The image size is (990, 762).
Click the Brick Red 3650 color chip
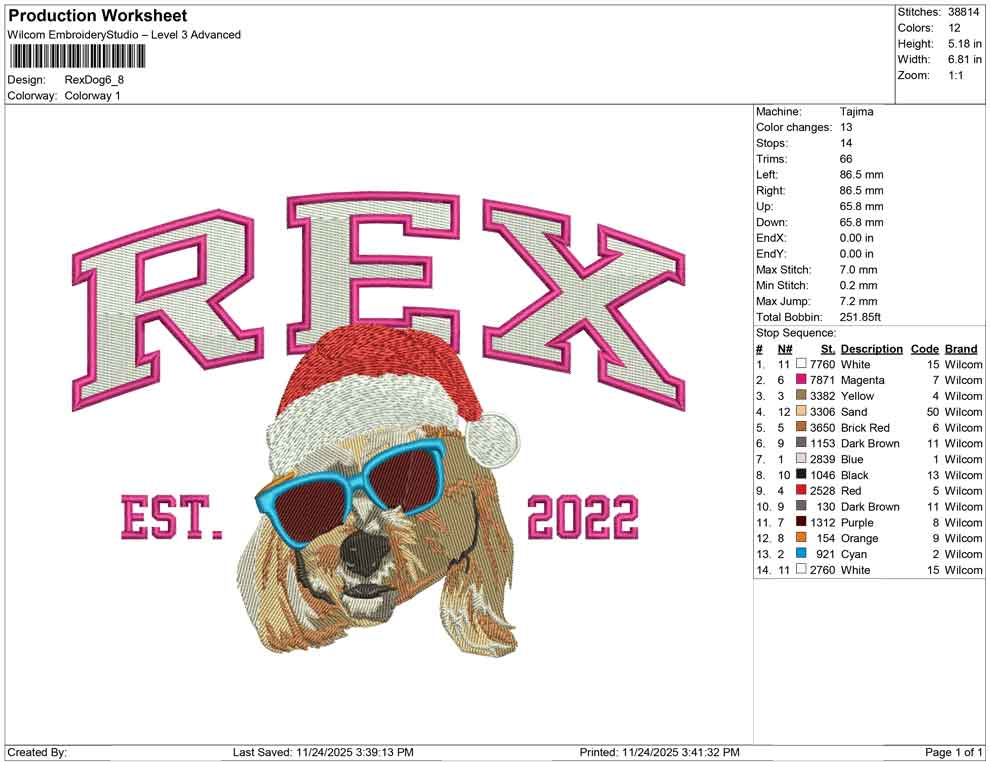coord(800,427)
